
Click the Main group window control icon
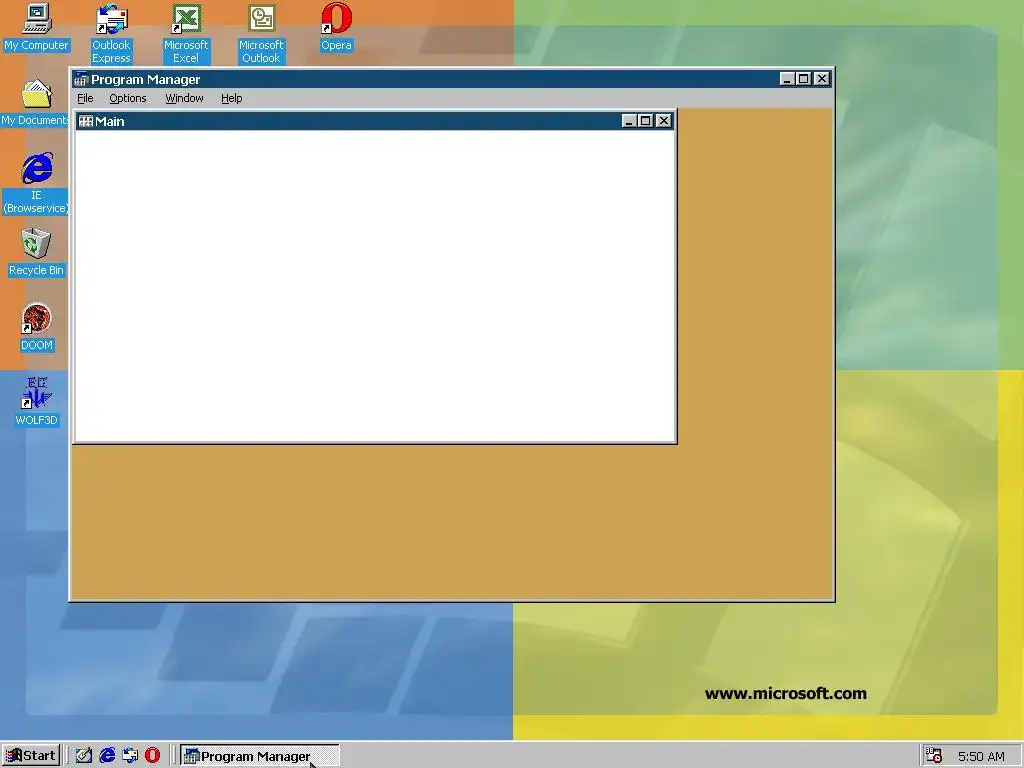(86, 121)
